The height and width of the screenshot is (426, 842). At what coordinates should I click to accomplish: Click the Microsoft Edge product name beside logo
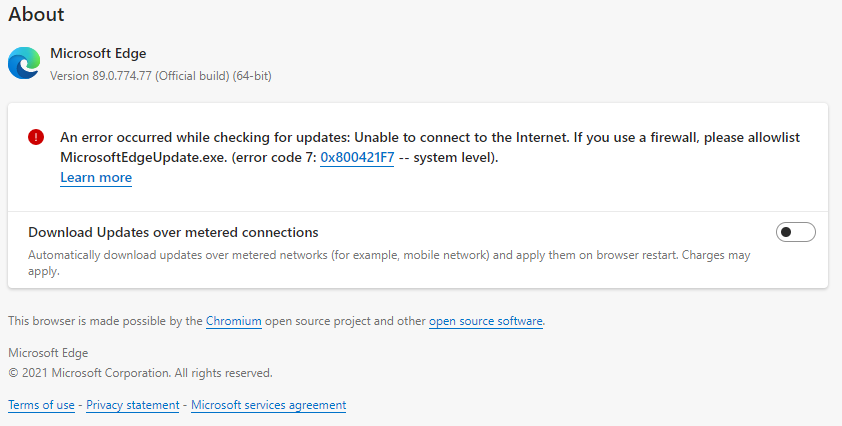point(98,53)
